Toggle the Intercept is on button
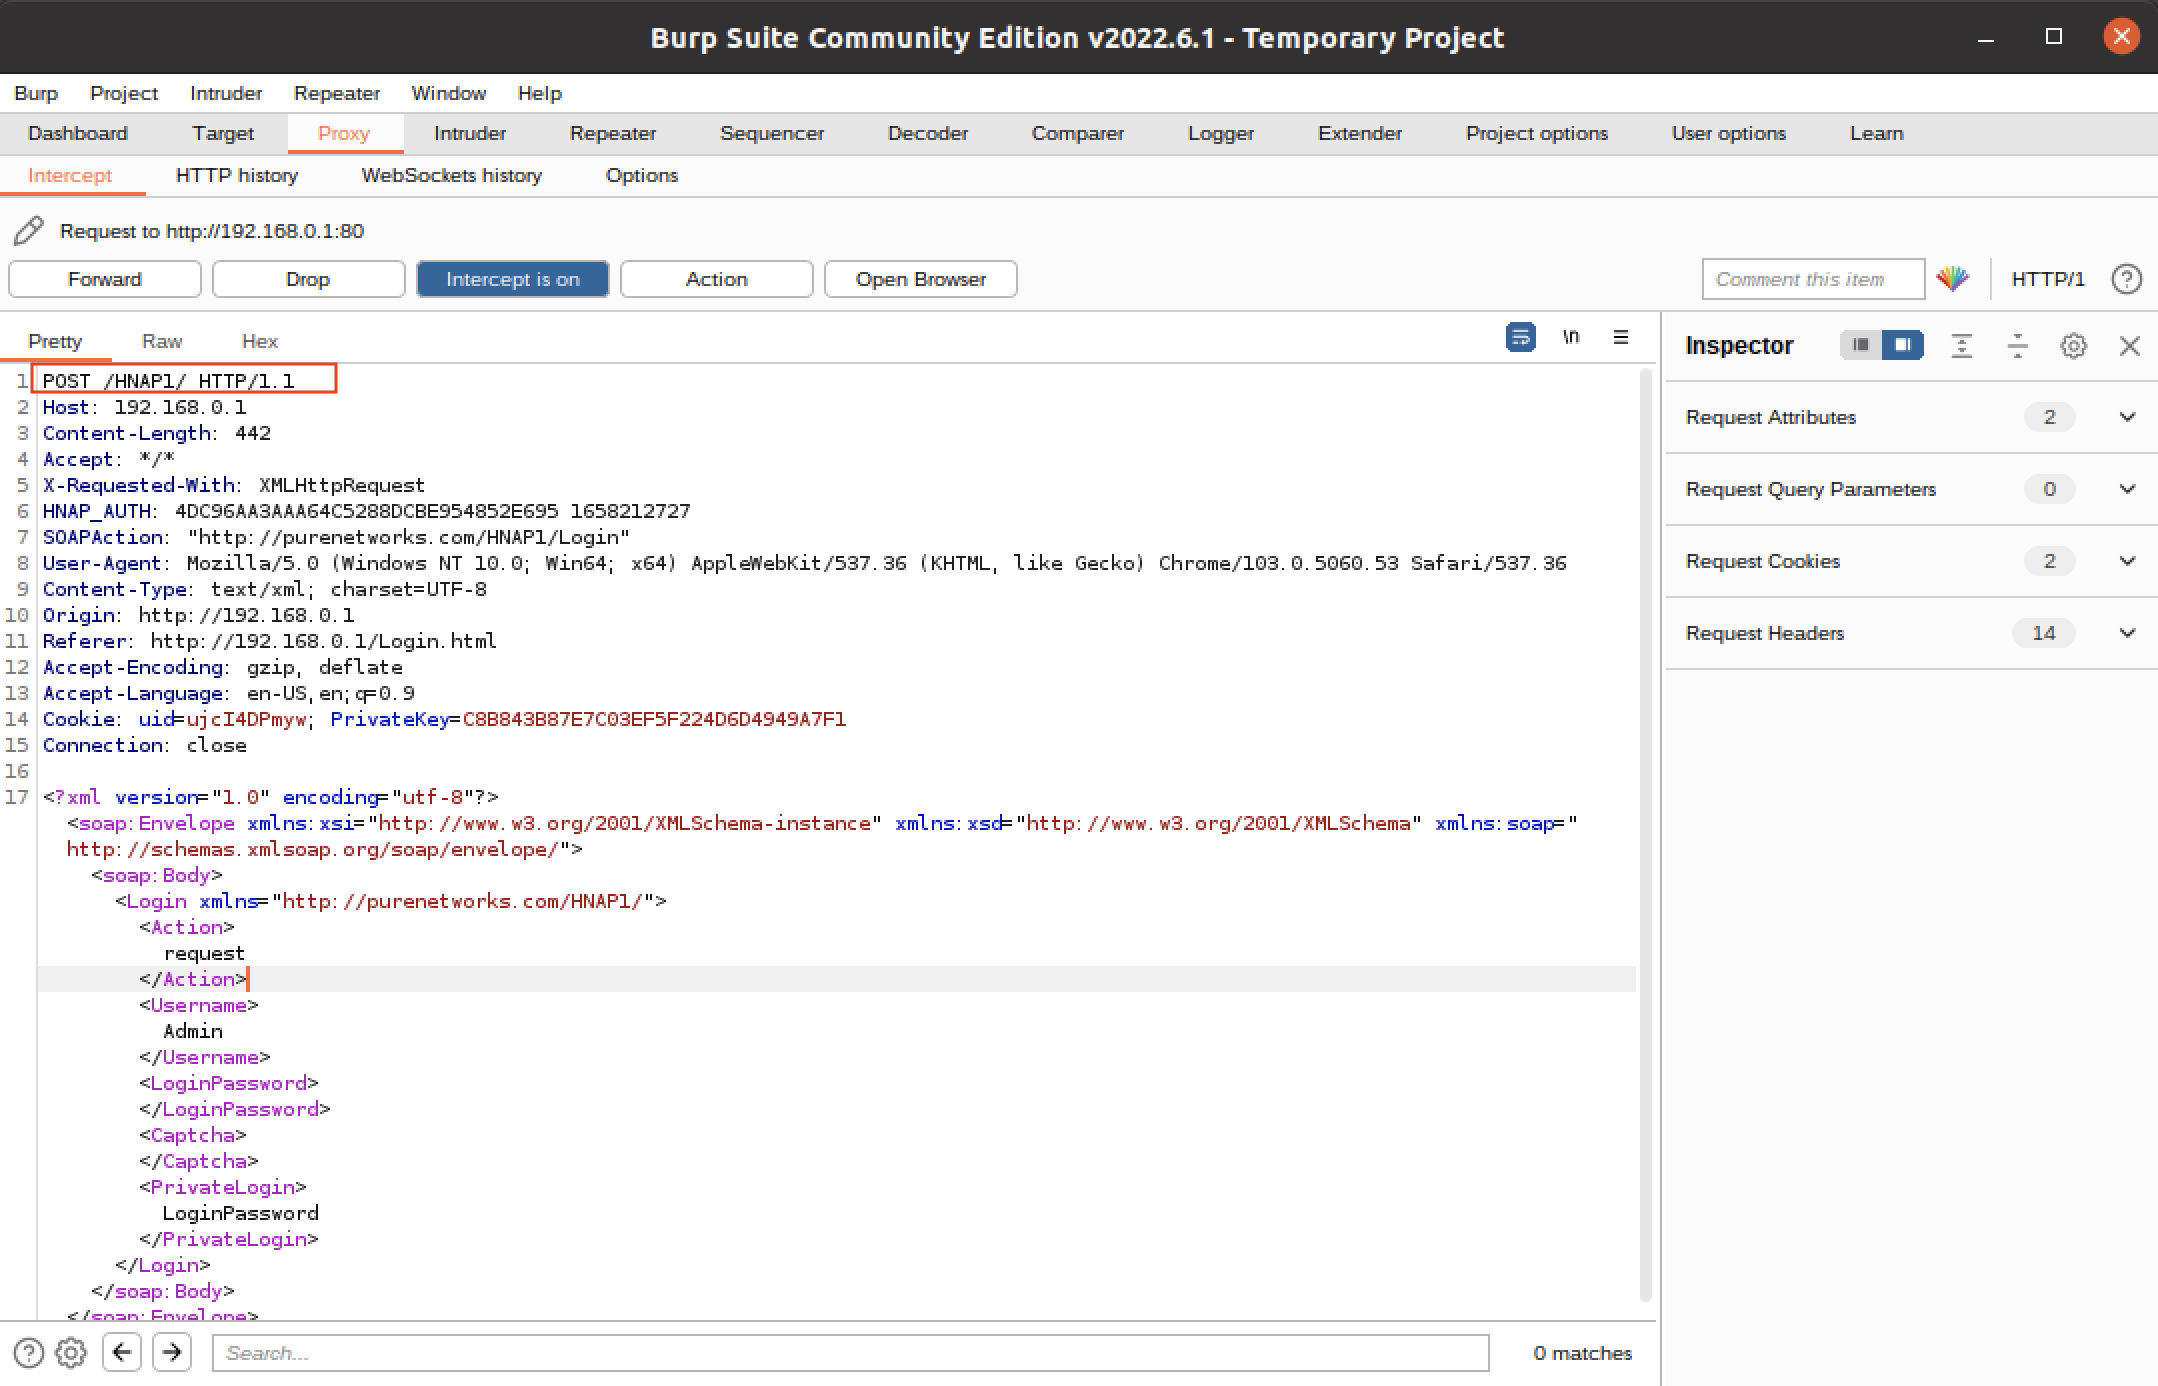This screenshot has width=2158, height=1386. [x=512, y=279]
